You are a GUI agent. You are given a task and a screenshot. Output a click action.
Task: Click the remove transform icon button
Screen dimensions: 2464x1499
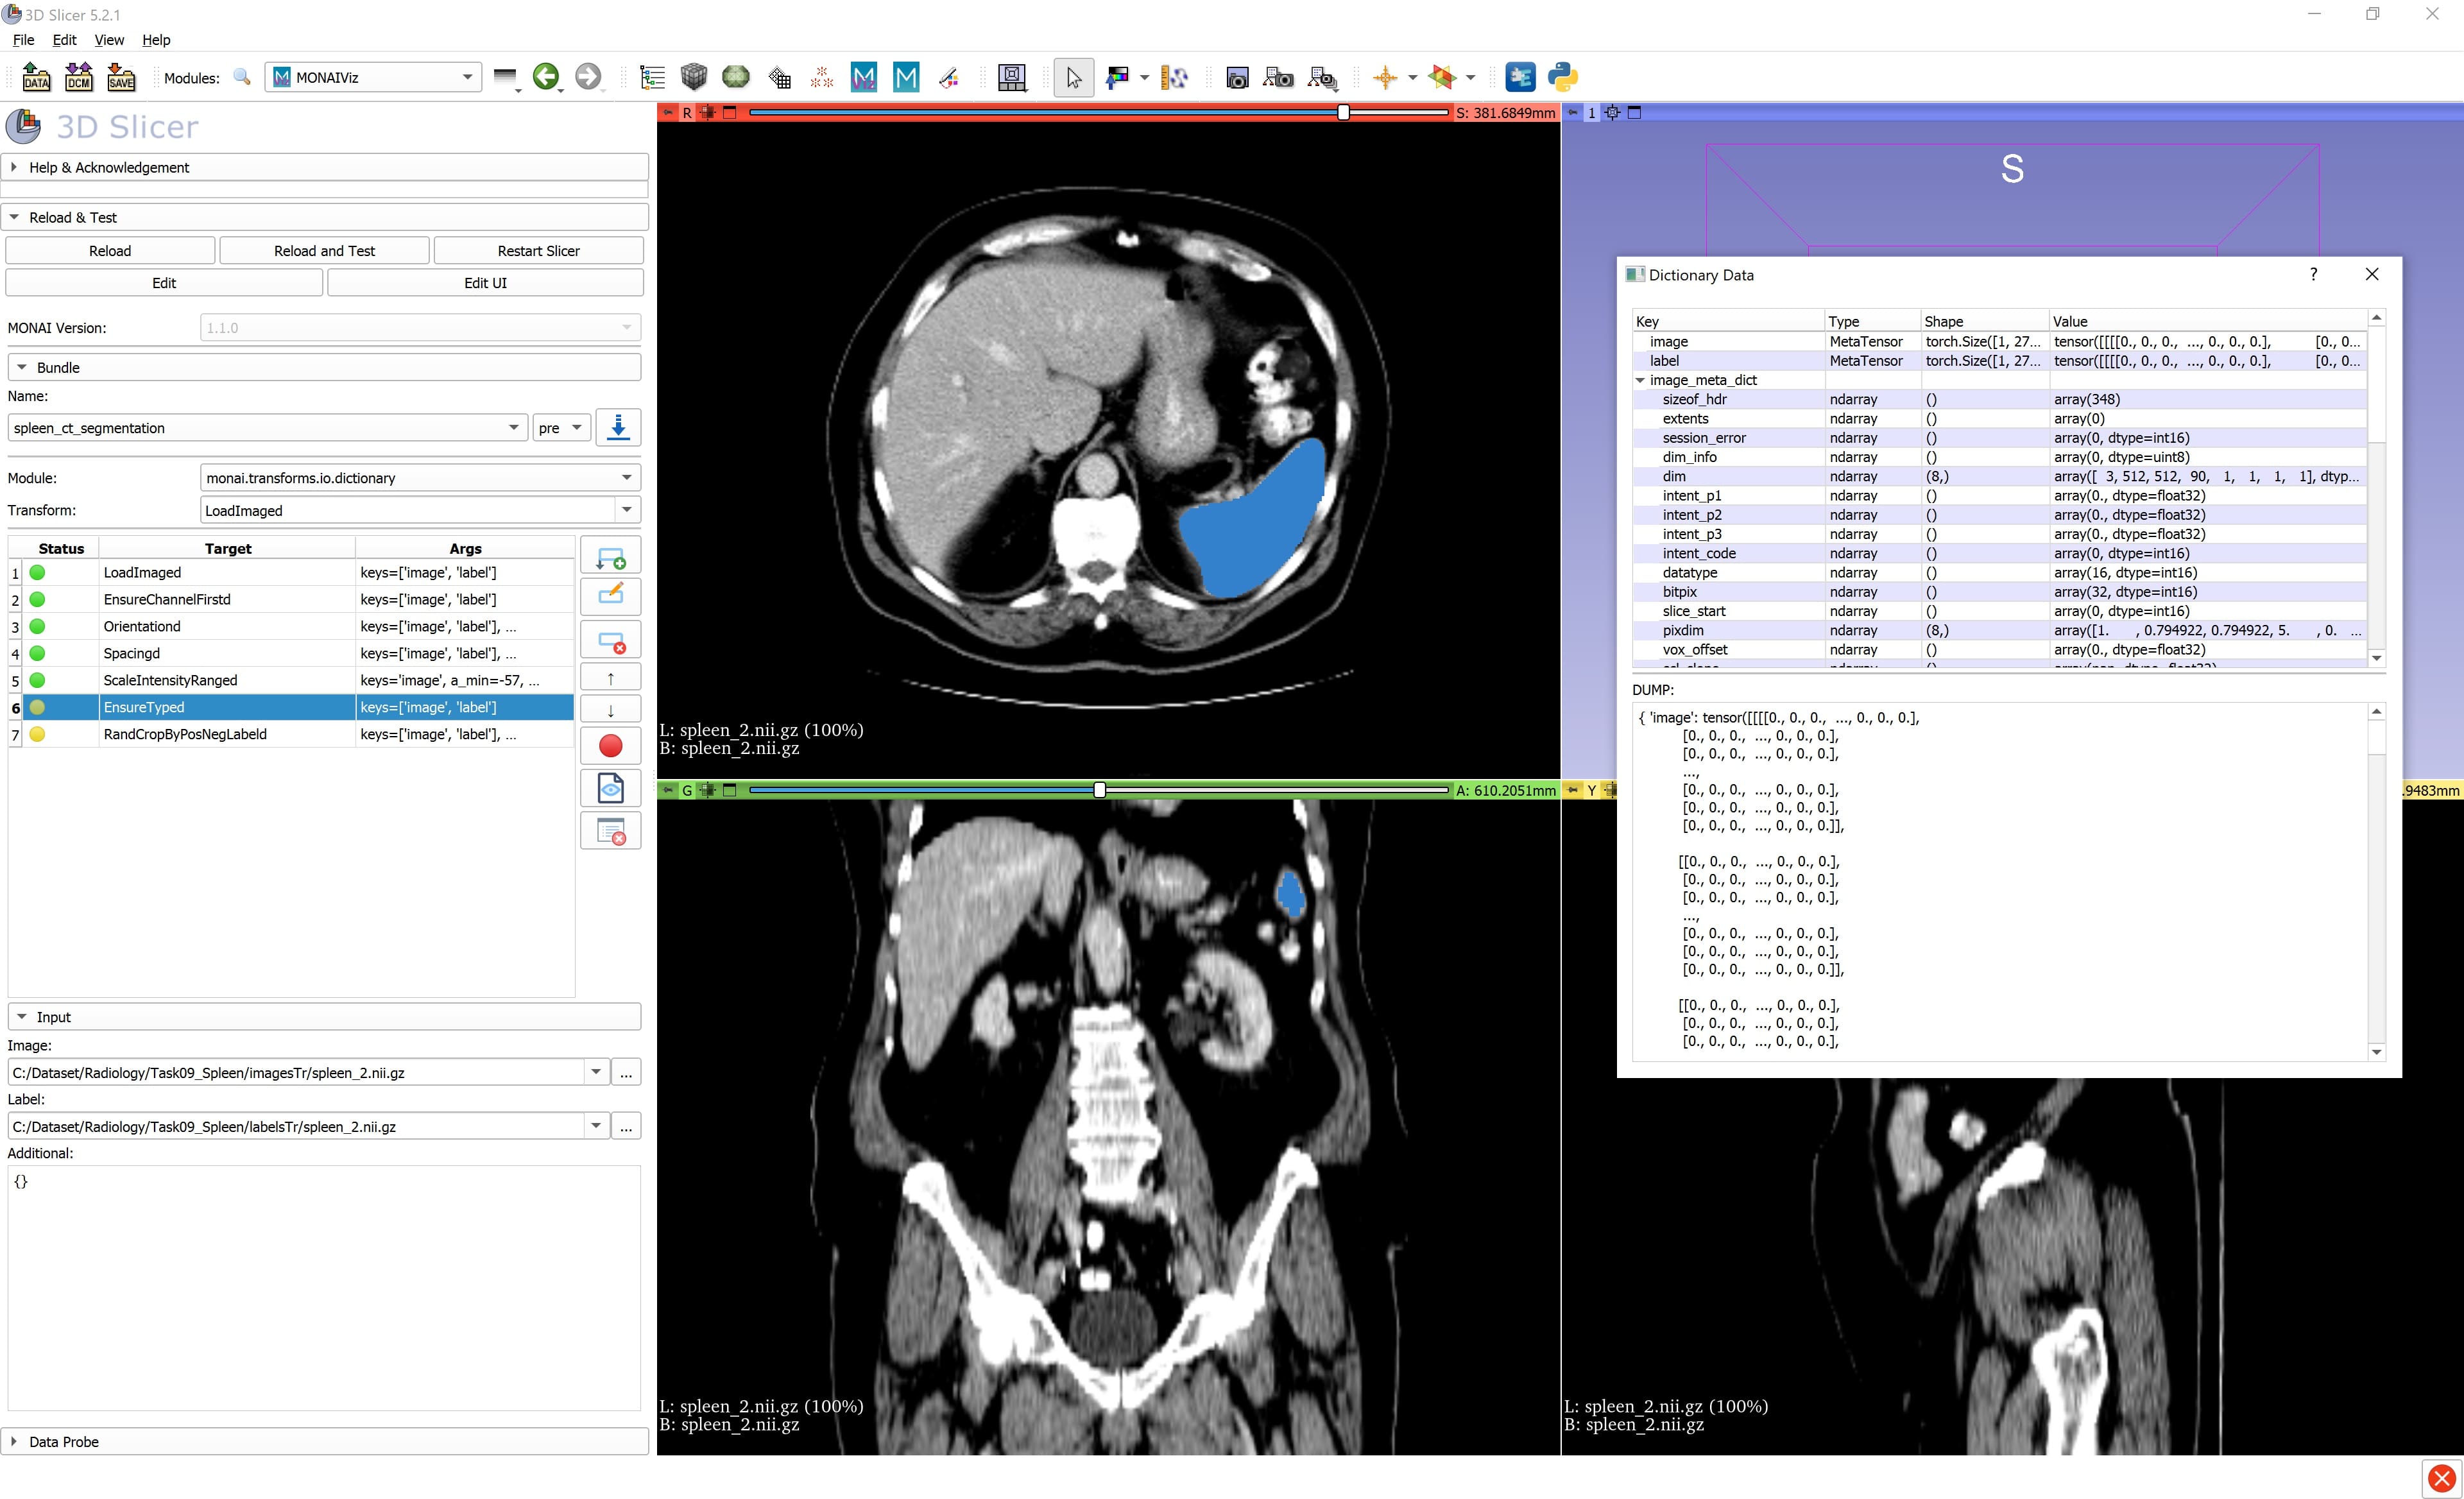(610, 640)
